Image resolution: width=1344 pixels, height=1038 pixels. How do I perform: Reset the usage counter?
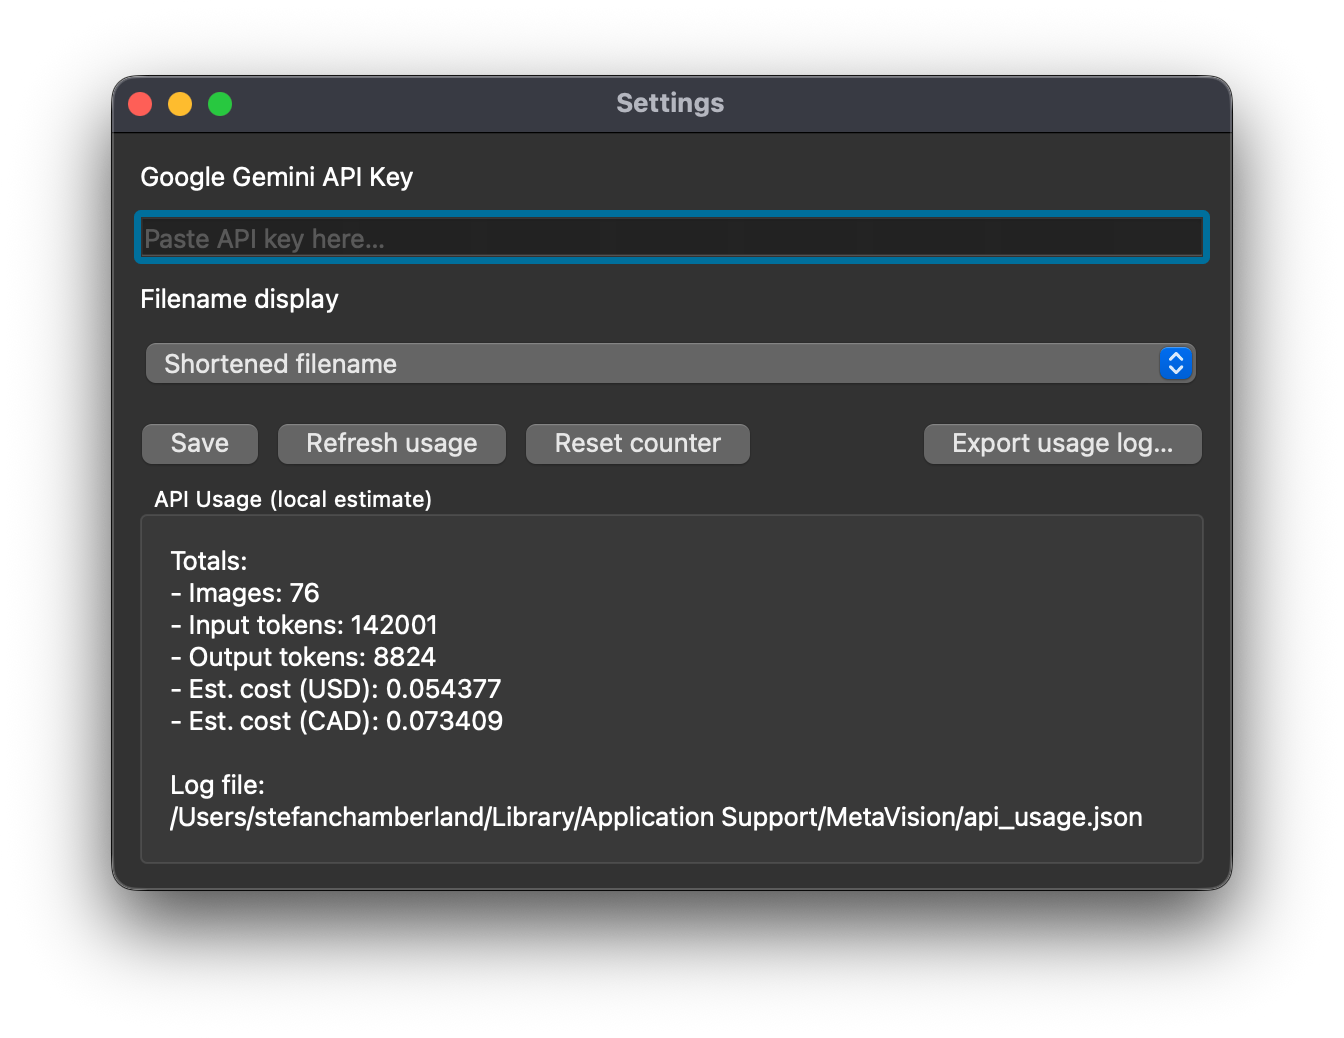(x=638, y=443)
